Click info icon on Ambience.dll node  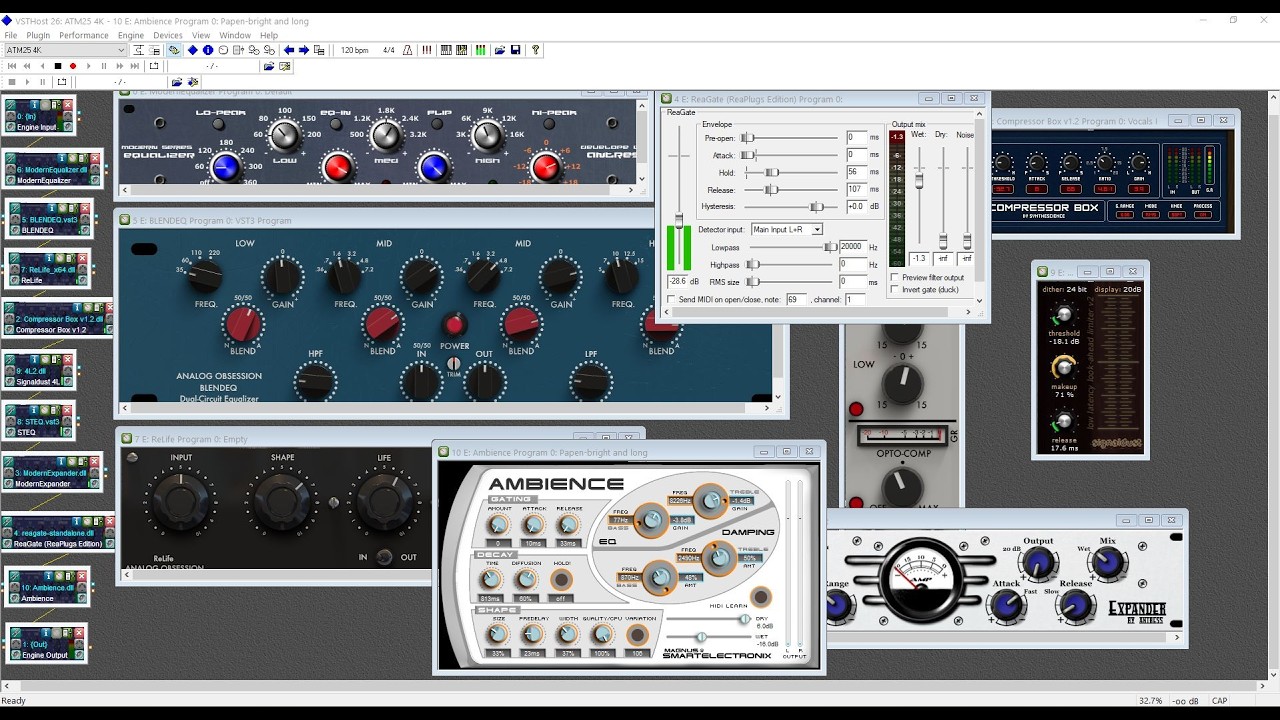coord(49,576)
